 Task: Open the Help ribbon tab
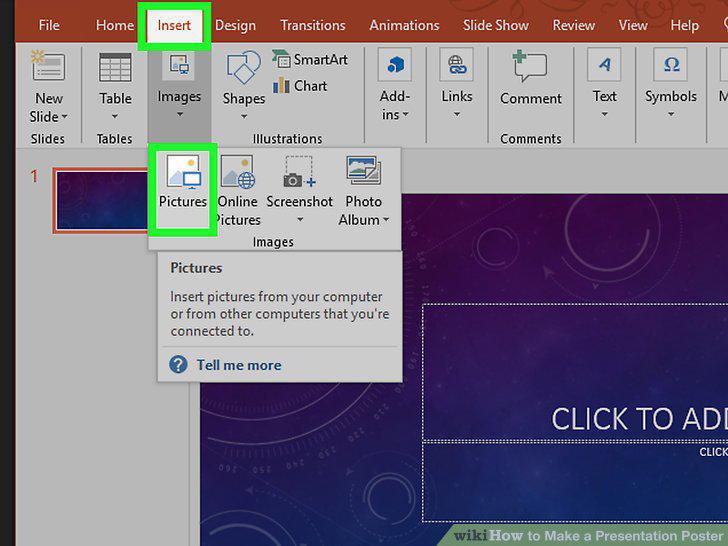[x=684, y=25]
